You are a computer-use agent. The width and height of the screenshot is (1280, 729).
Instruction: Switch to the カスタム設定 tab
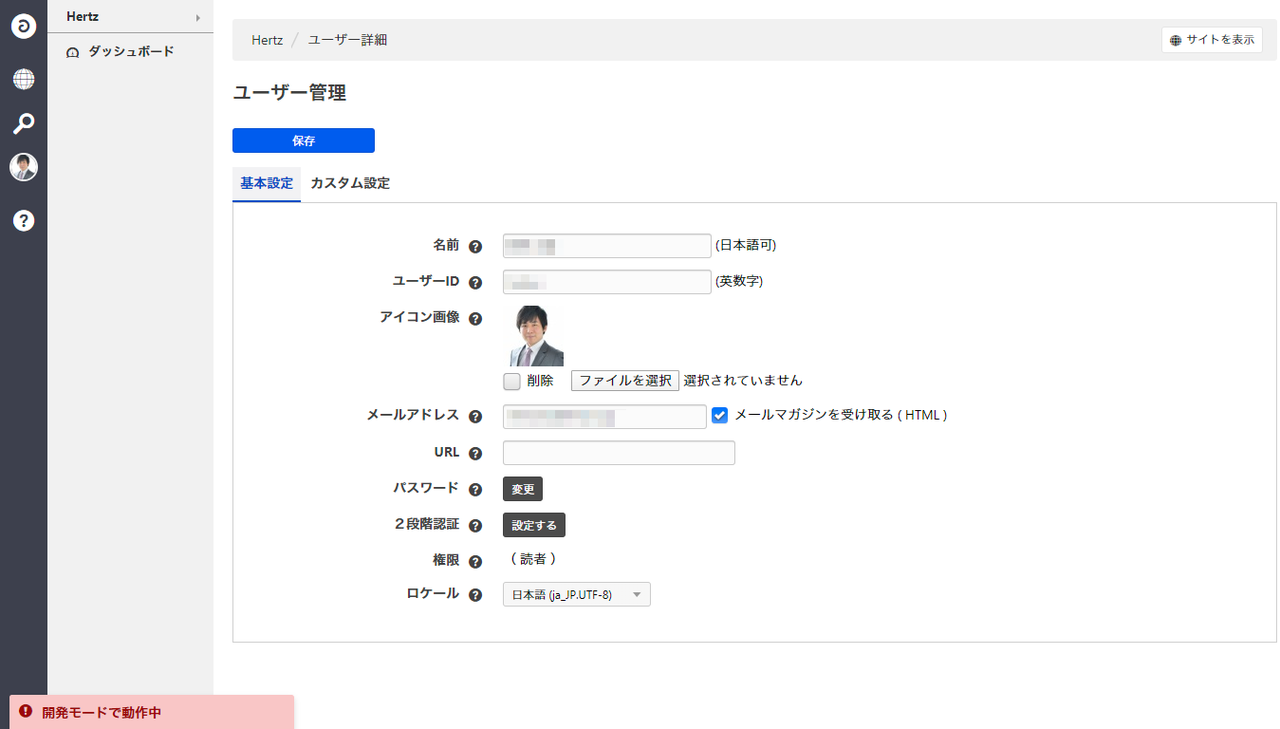[350, 184]
